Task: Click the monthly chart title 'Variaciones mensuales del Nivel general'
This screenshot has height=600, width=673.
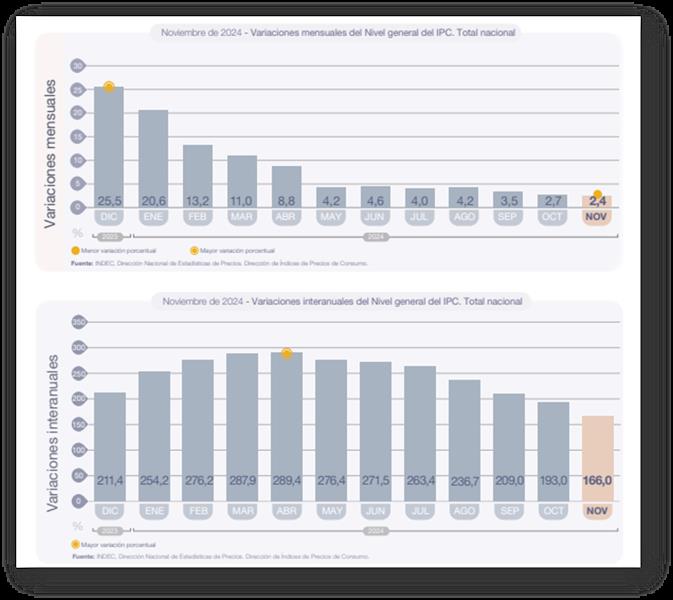Action: point(340,33)
